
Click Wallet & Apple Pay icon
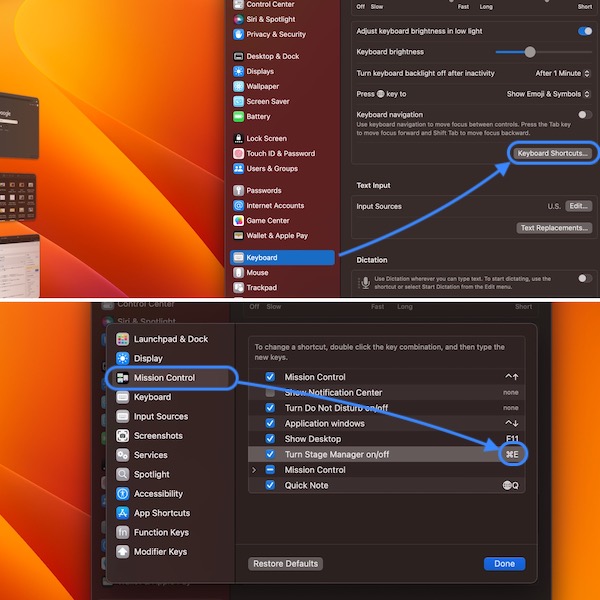(x=238, y=235)
